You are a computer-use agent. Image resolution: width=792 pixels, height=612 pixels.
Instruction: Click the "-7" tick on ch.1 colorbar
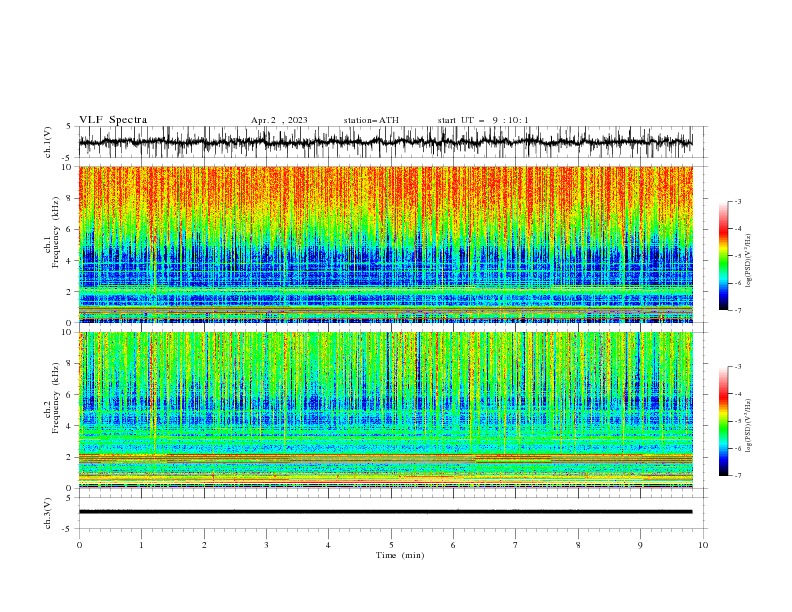pyautogui.click(x=737, y=310)
